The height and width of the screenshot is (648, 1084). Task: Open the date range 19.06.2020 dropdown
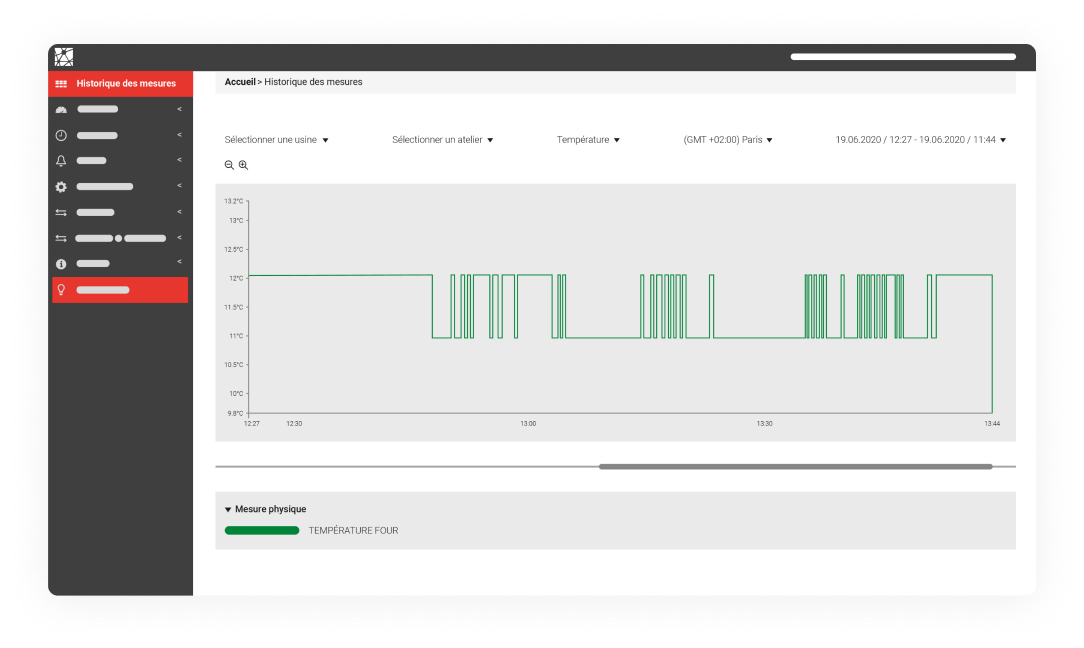(921, 140)
